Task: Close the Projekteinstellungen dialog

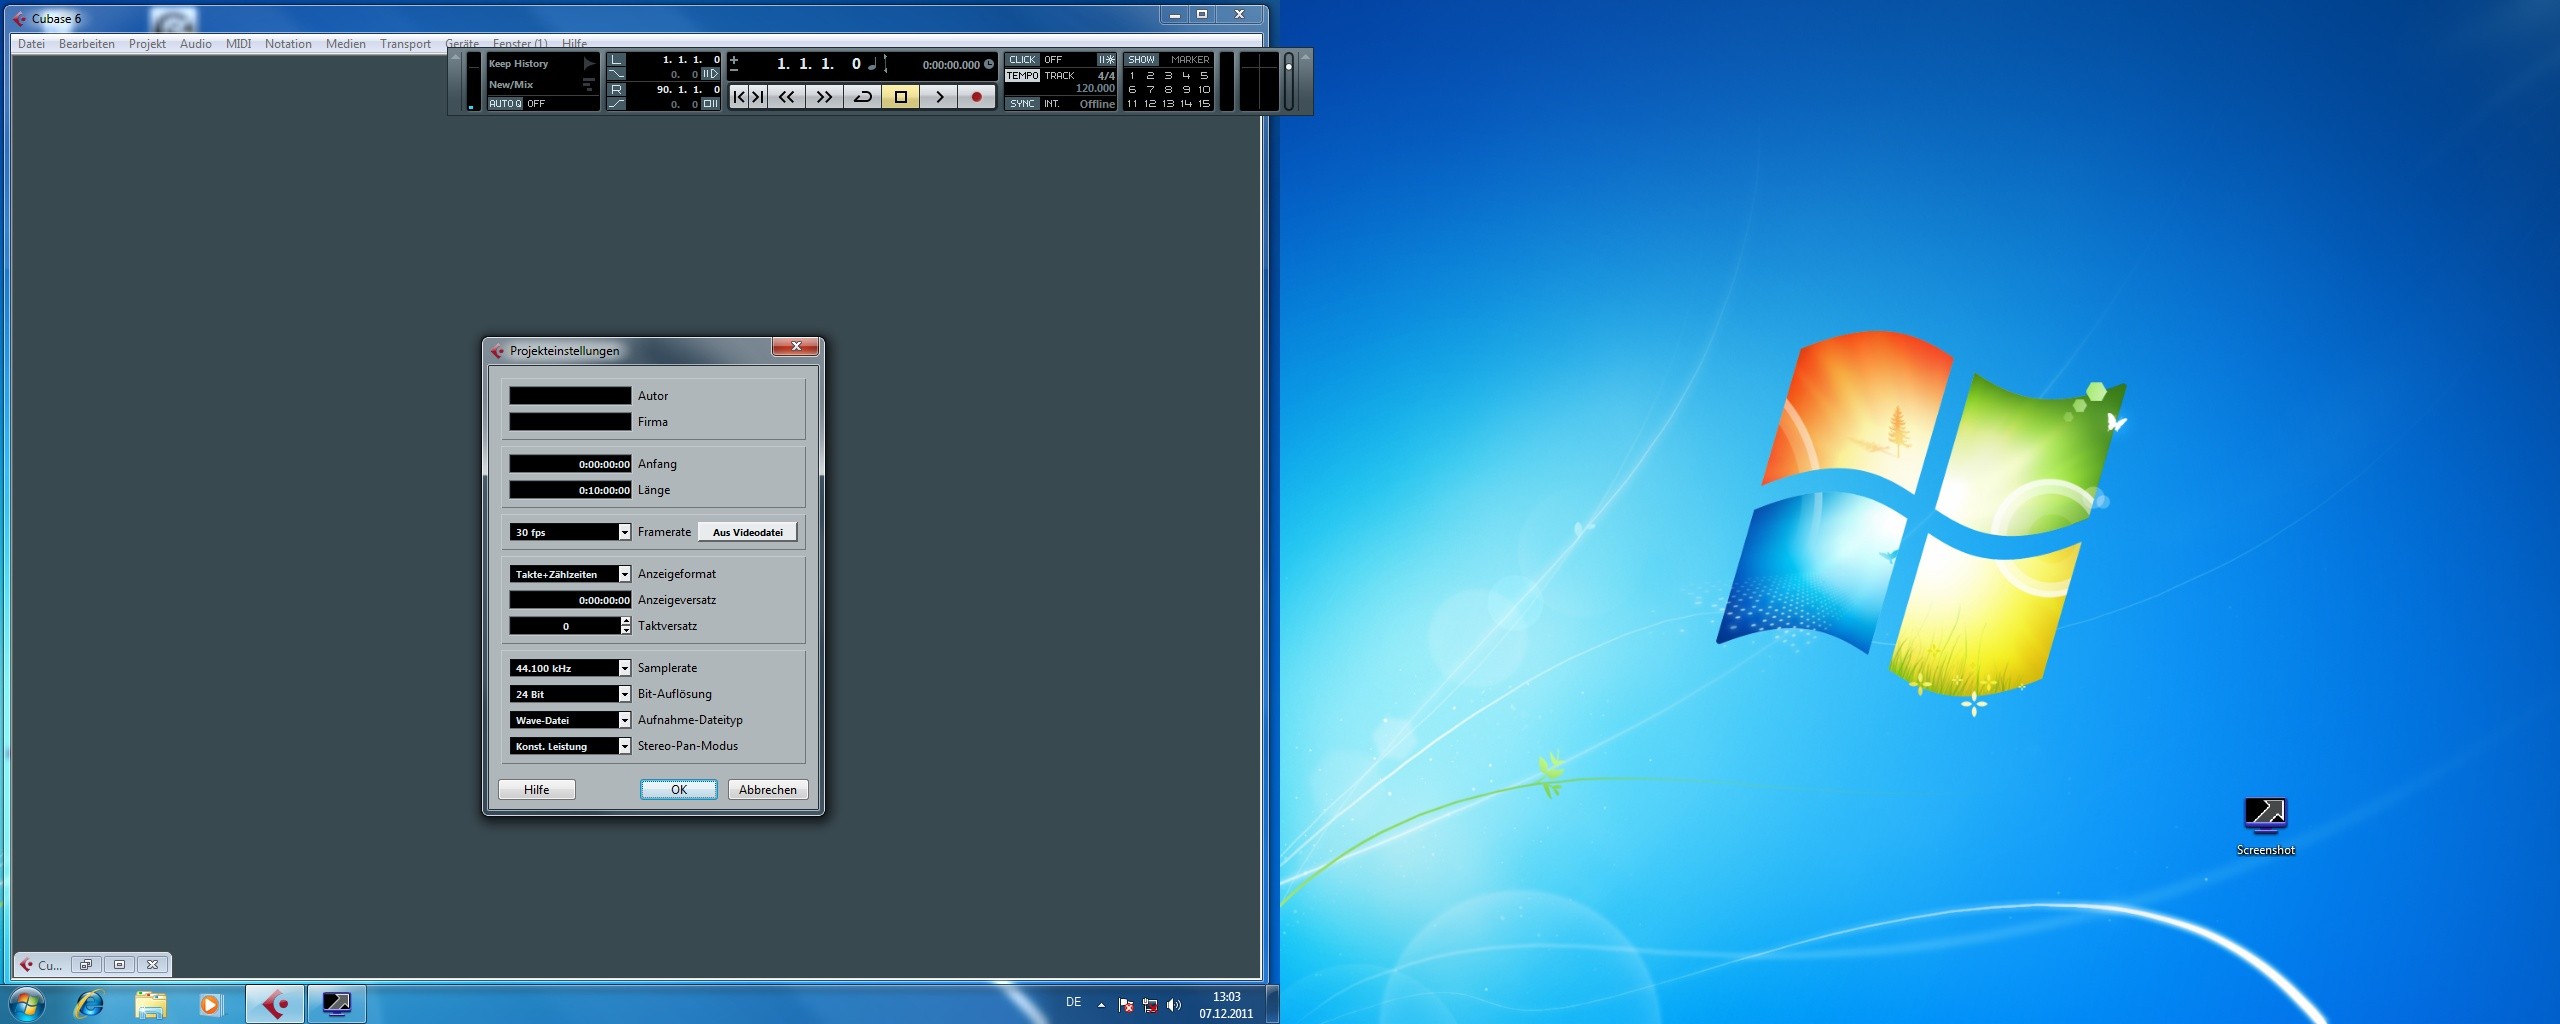Action: click(x=796, y=346)
